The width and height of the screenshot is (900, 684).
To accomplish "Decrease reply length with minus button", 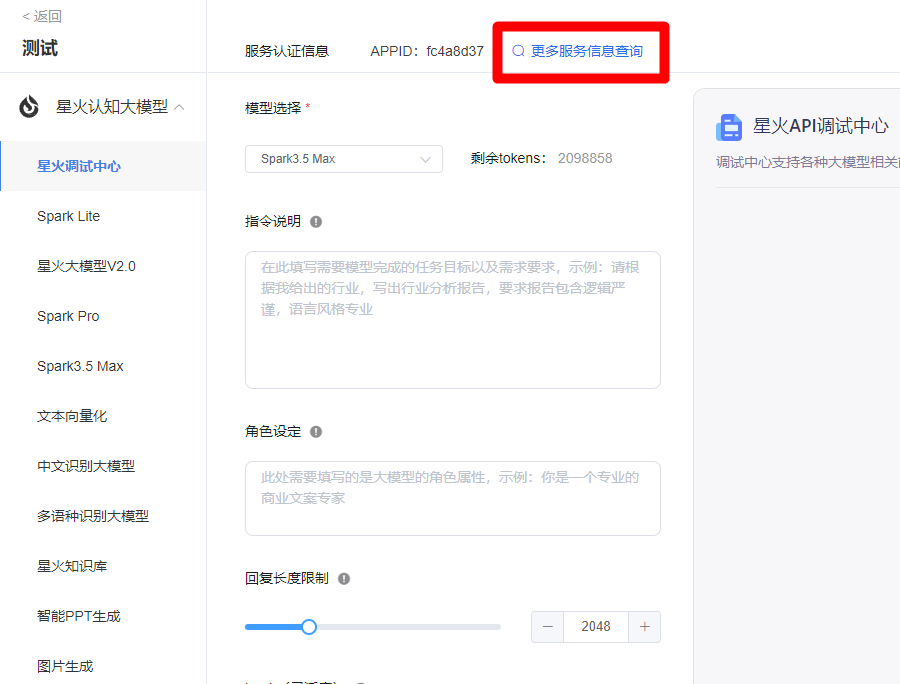I will click(548, 627).
